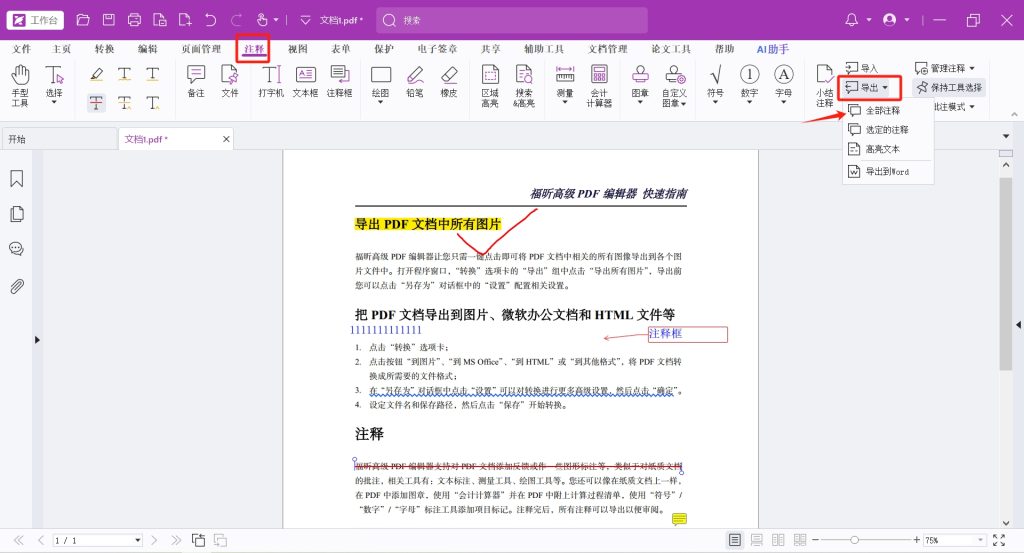Open the AI助手 tab

773,49
